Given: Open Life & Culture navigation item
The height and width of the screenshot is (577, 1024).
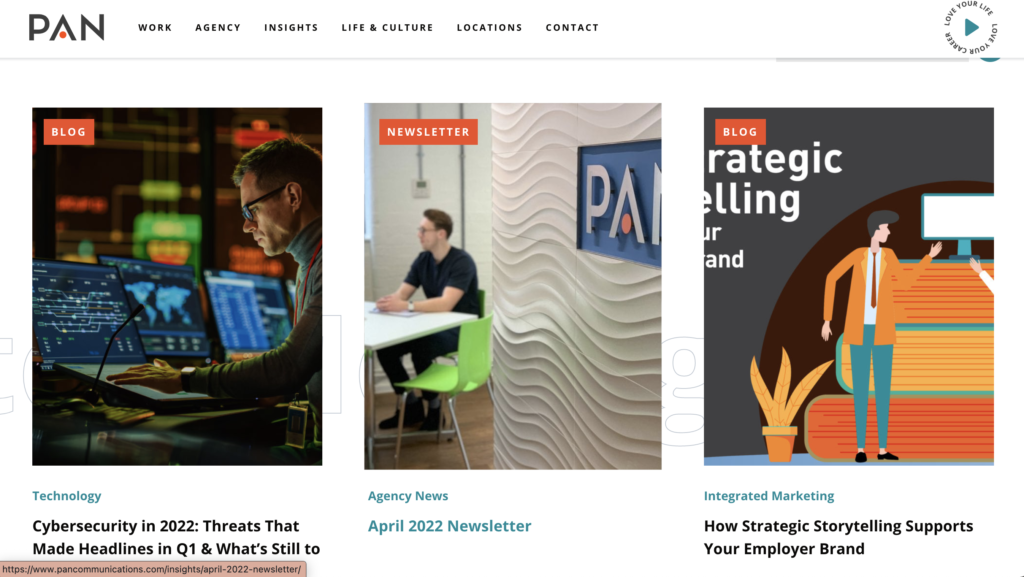Looking at the screenshot, I should 387,27.
